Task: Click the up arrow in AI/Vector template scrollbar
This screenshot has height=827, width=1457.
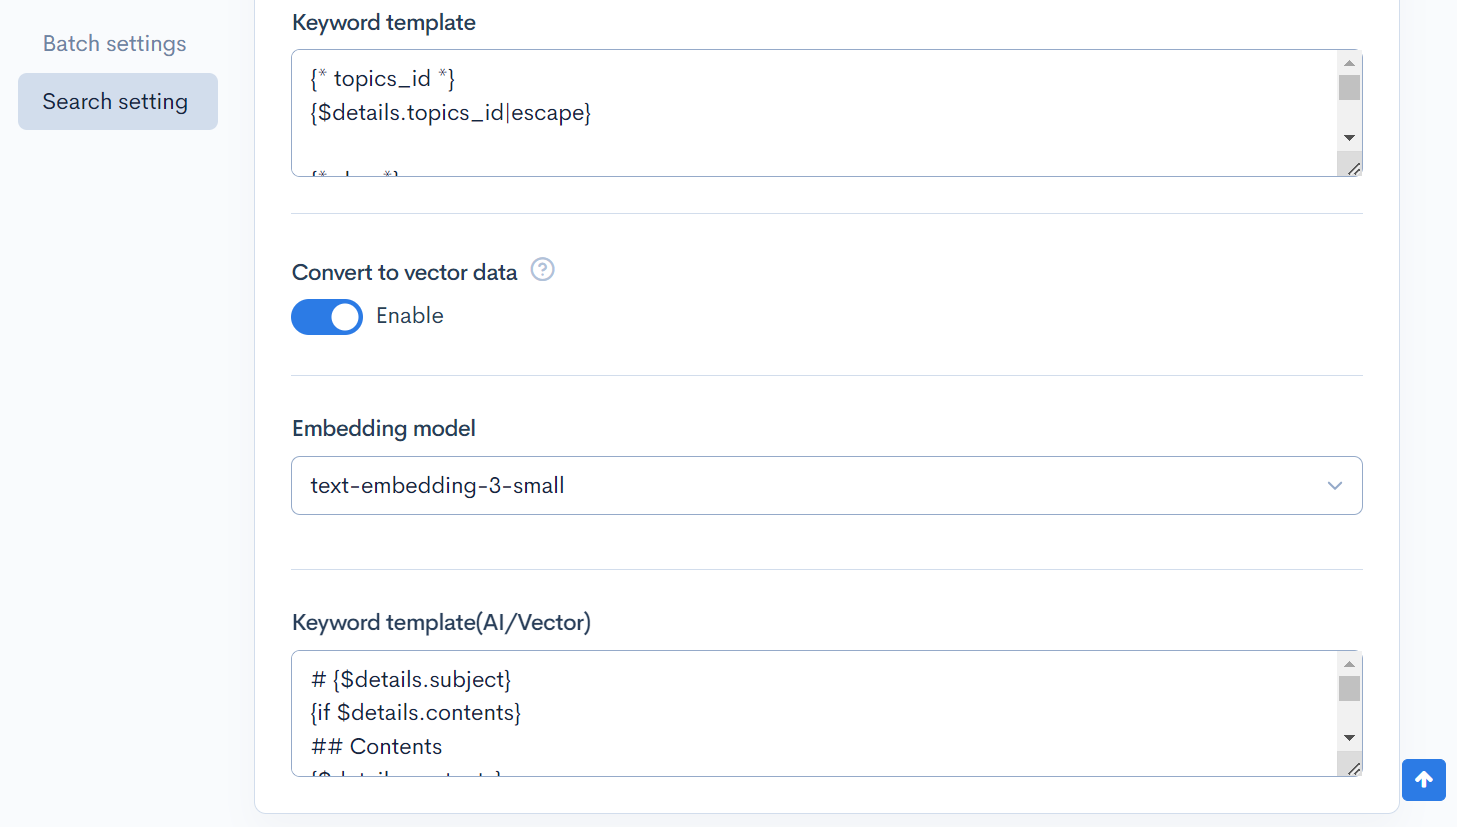Action: (1349, 664)
